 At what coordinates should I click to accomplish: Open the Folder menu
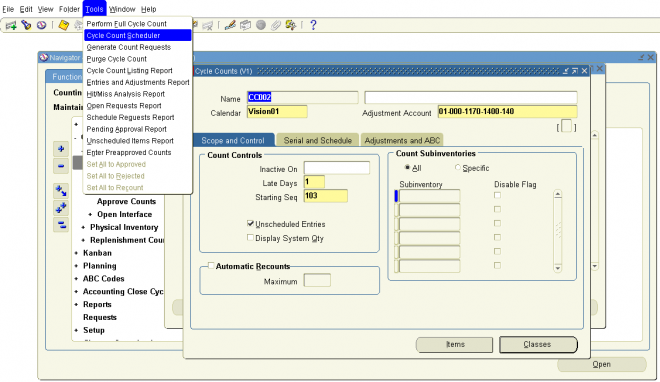click(69, 9)
